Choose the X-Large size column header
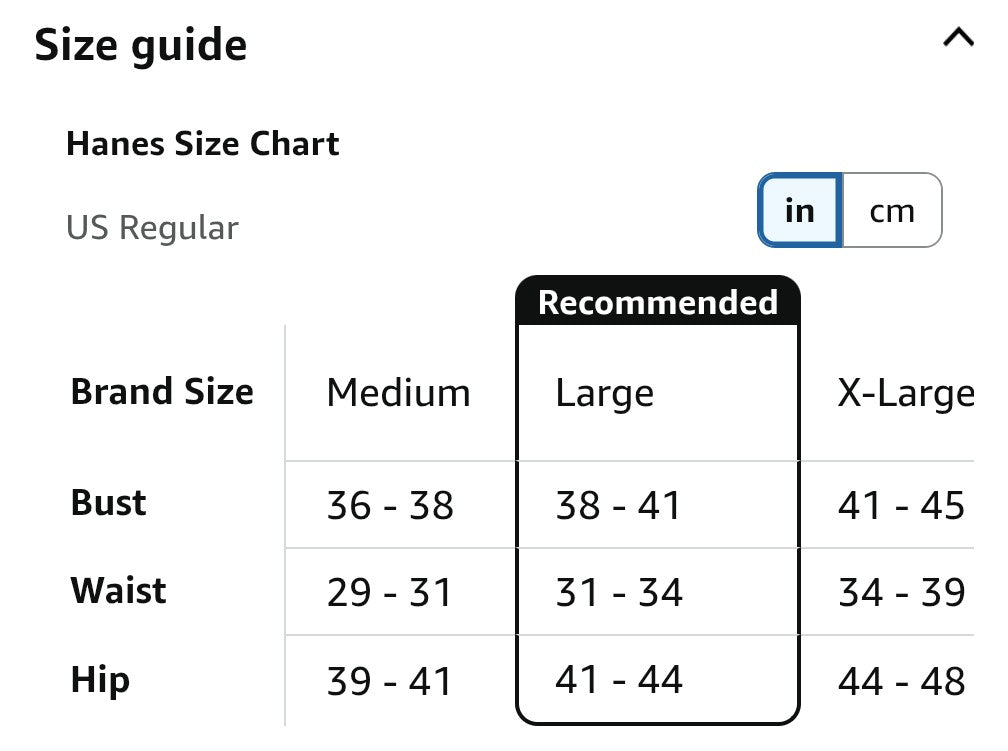The width and height of the screenshot is (1008, 751). [905, 393]
